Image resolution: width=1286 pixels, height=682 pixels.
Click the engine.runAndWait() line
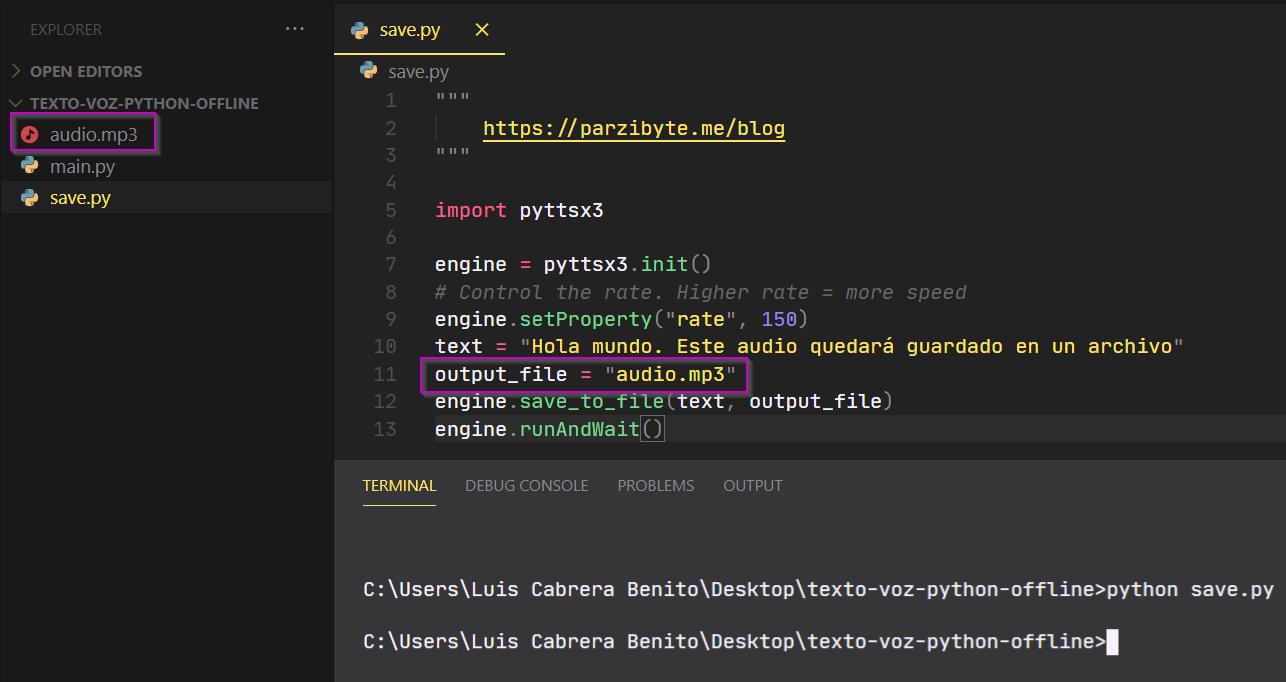(549, 429)
